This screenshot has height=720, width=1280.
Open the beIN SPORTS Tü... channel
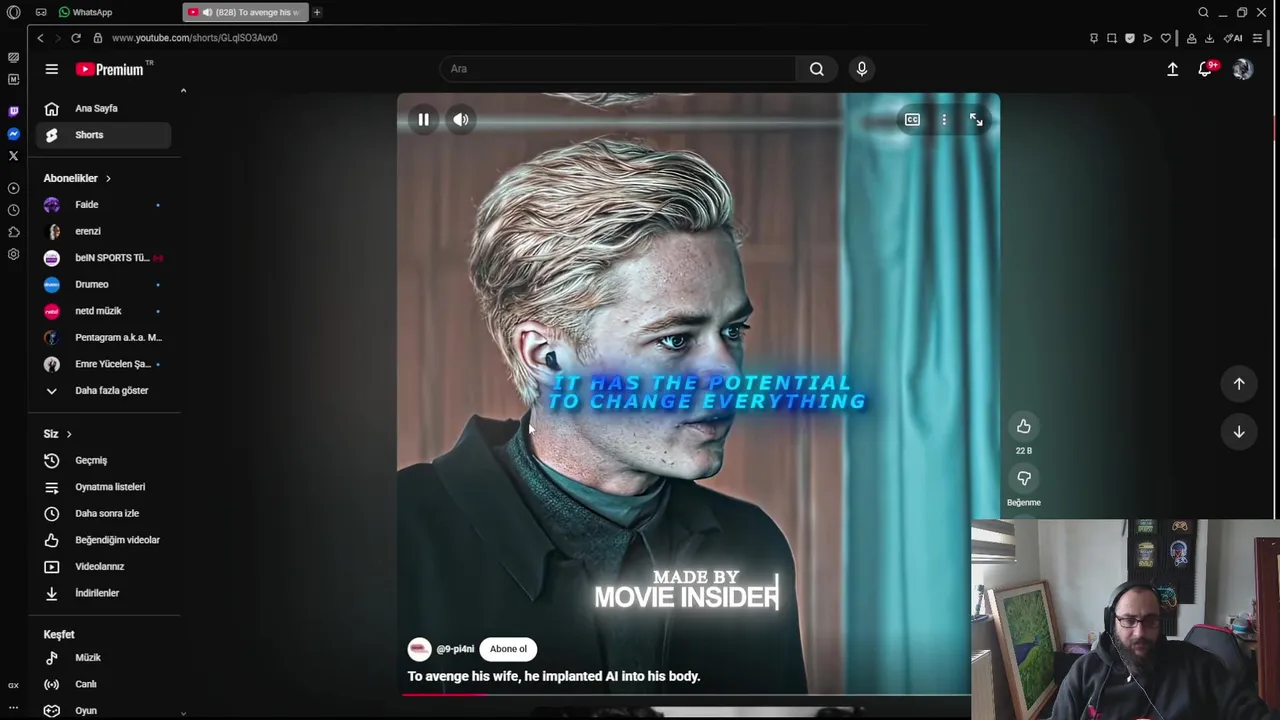104,258
